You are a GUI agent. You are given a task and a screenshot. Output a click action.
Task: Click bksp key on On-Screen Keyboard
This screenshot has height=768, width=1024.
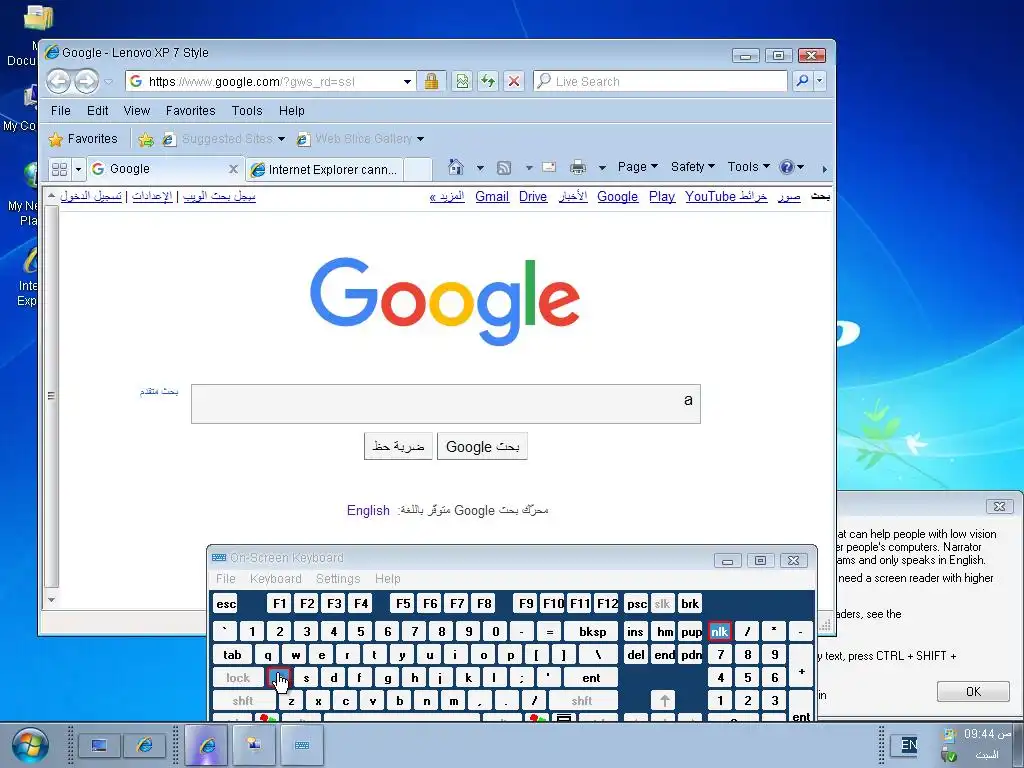pos(593,632)
